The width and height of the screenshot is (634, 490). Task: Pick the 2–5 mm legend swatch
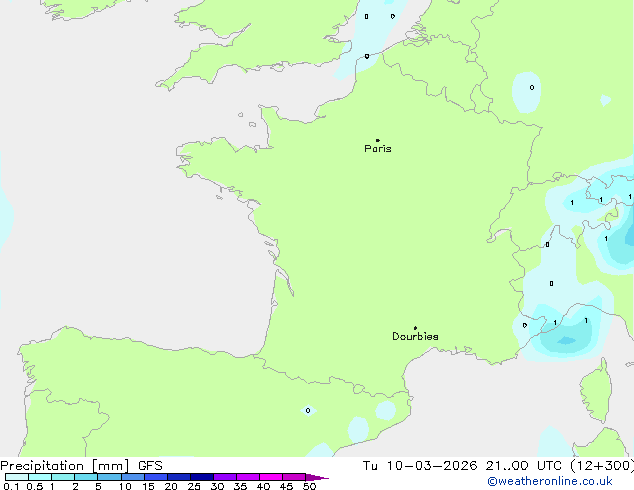pyautogui.click(x=86, y=477)
